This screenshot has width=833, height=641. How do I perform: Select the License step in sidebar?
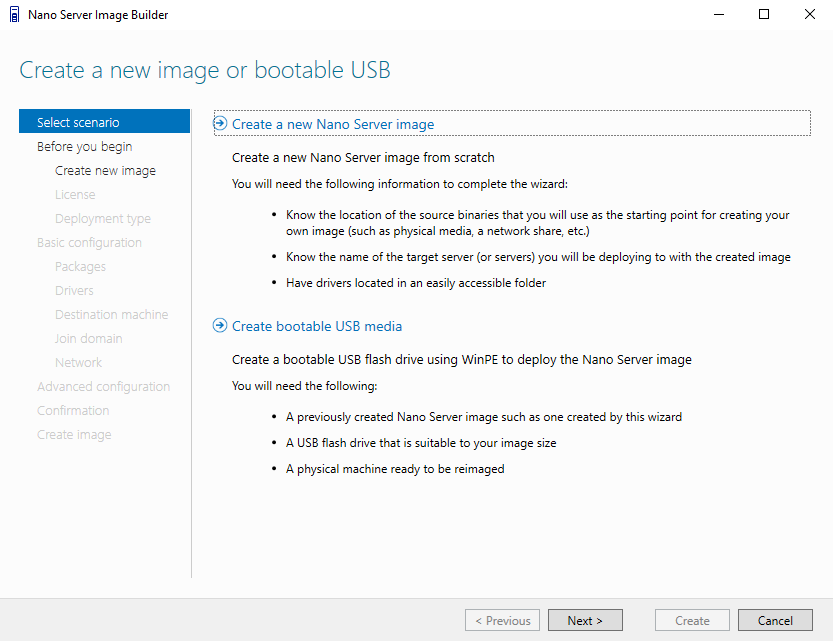(75, 194)
